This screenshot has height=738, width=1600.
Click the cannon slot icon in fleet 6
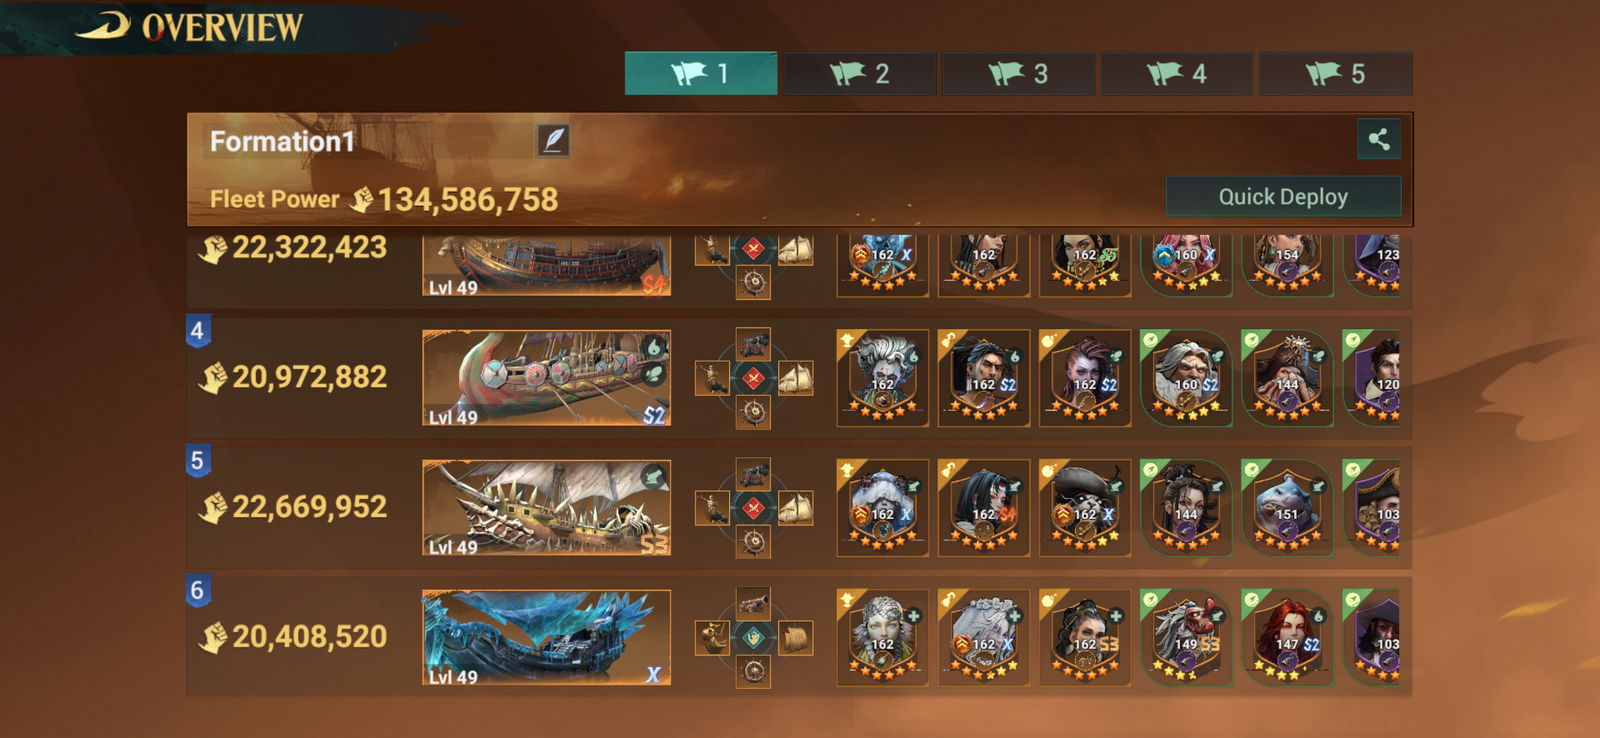click(x=754, y=603)
